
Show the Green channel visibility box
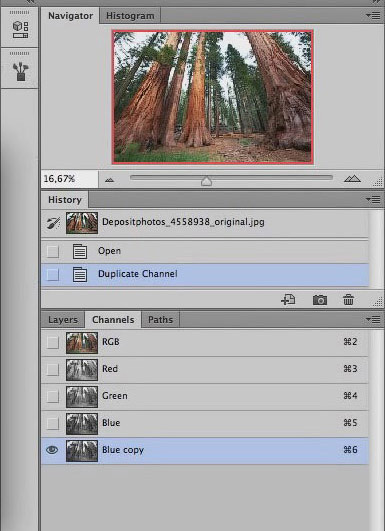click(52, 397)
